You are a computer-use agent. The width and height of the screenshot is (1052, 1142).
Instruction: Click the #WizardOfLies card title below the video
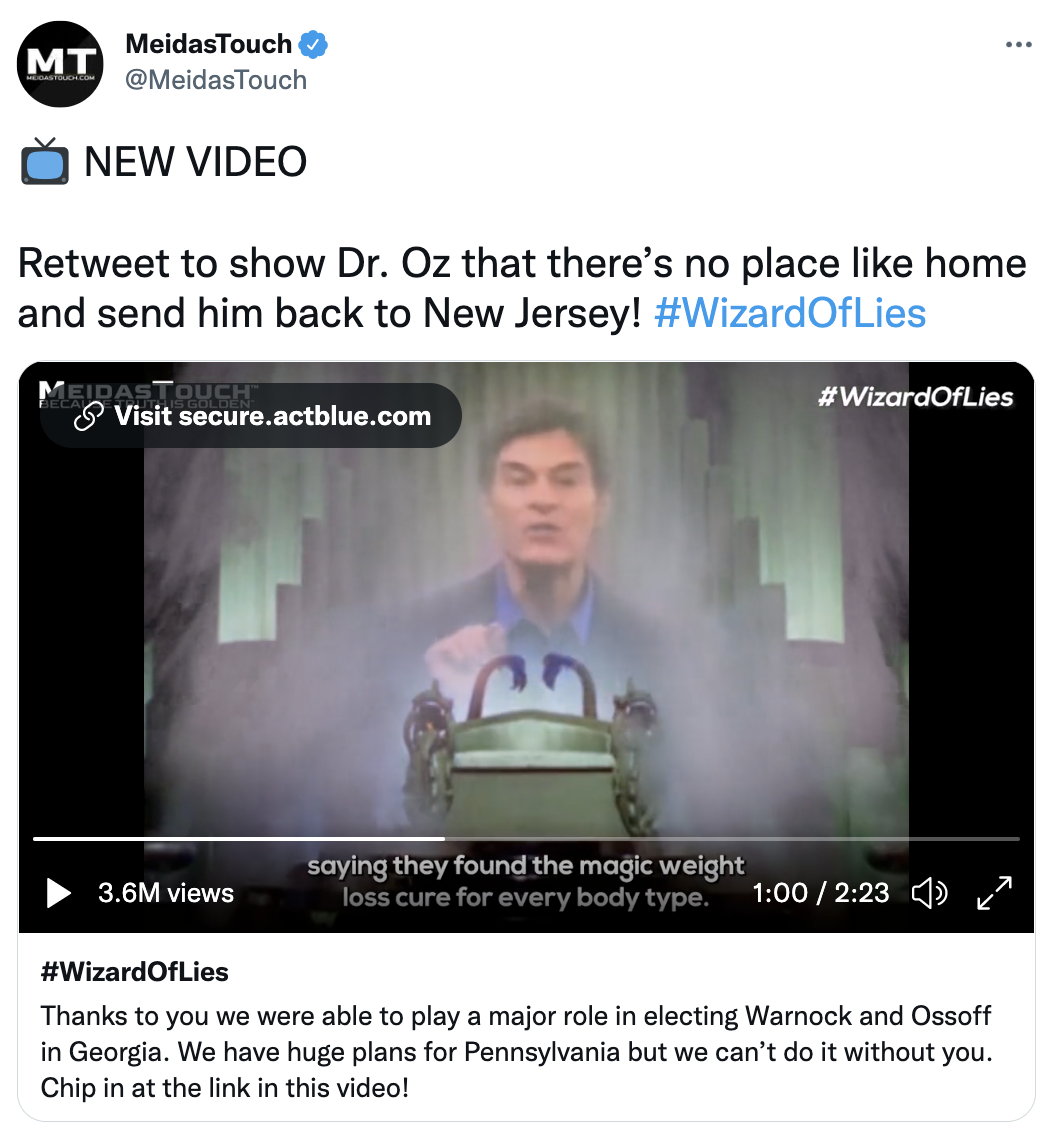(x=135, y=972)
